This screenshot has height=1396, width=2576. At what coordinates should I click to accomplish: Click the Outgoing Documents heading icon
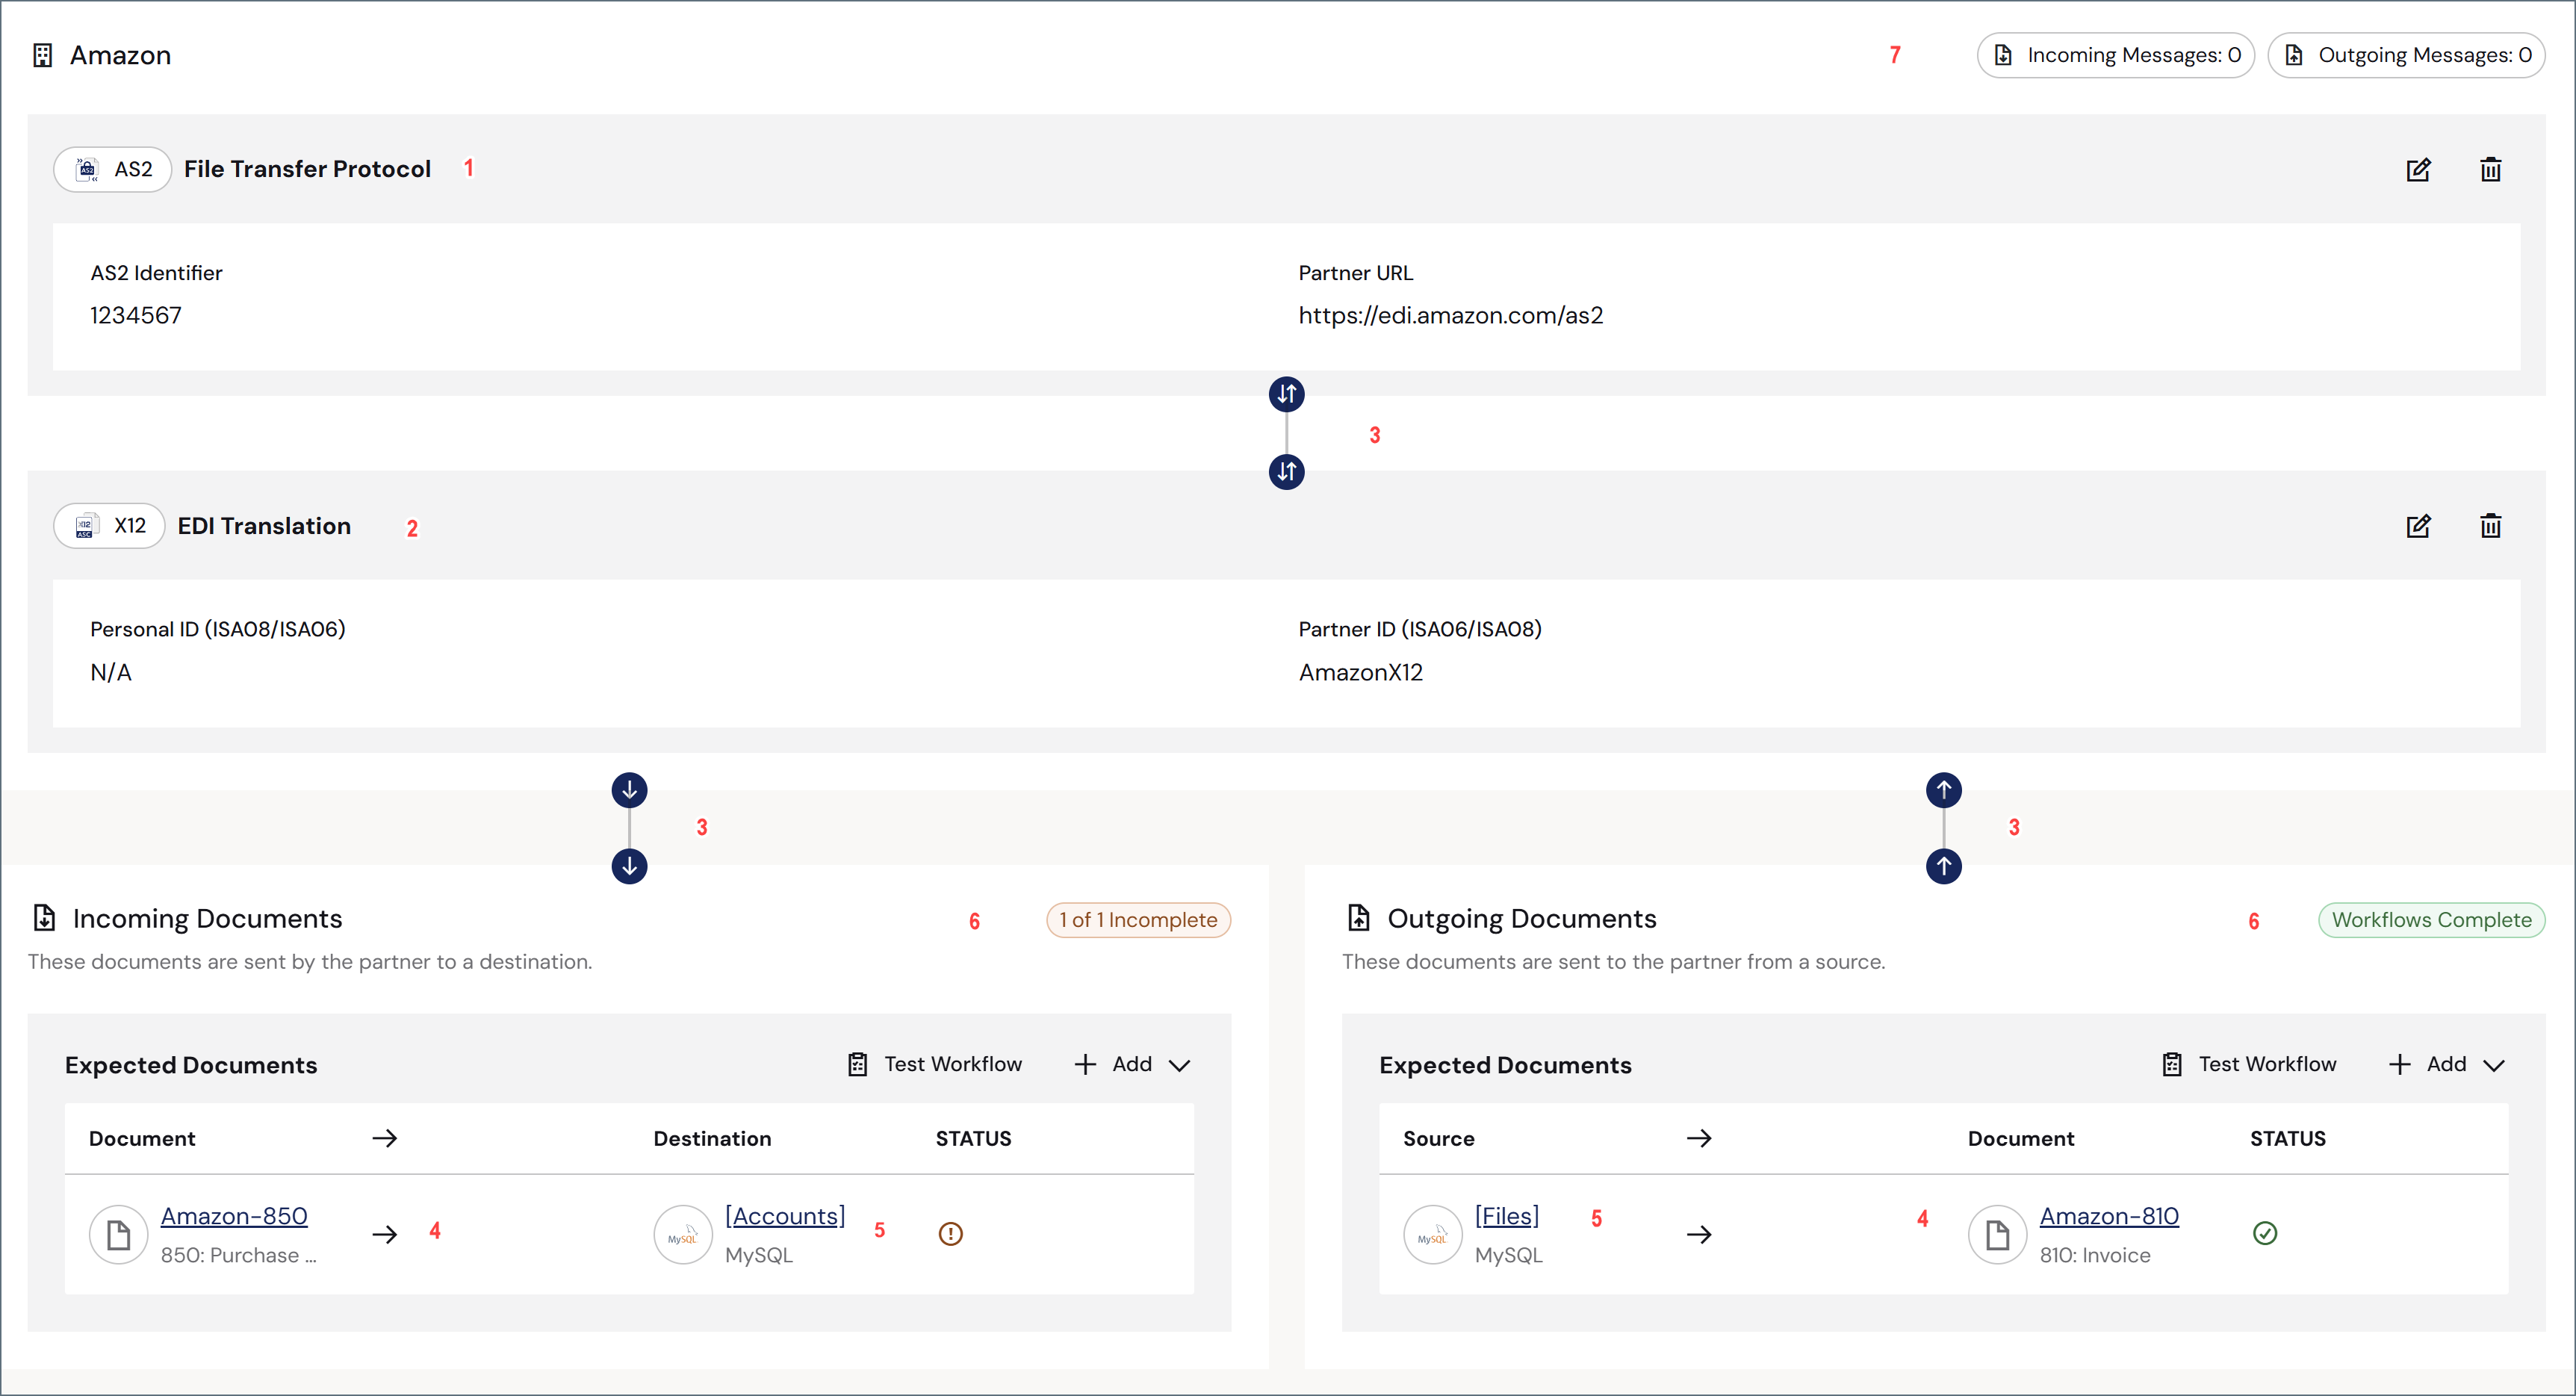(x=1358, y=918)
